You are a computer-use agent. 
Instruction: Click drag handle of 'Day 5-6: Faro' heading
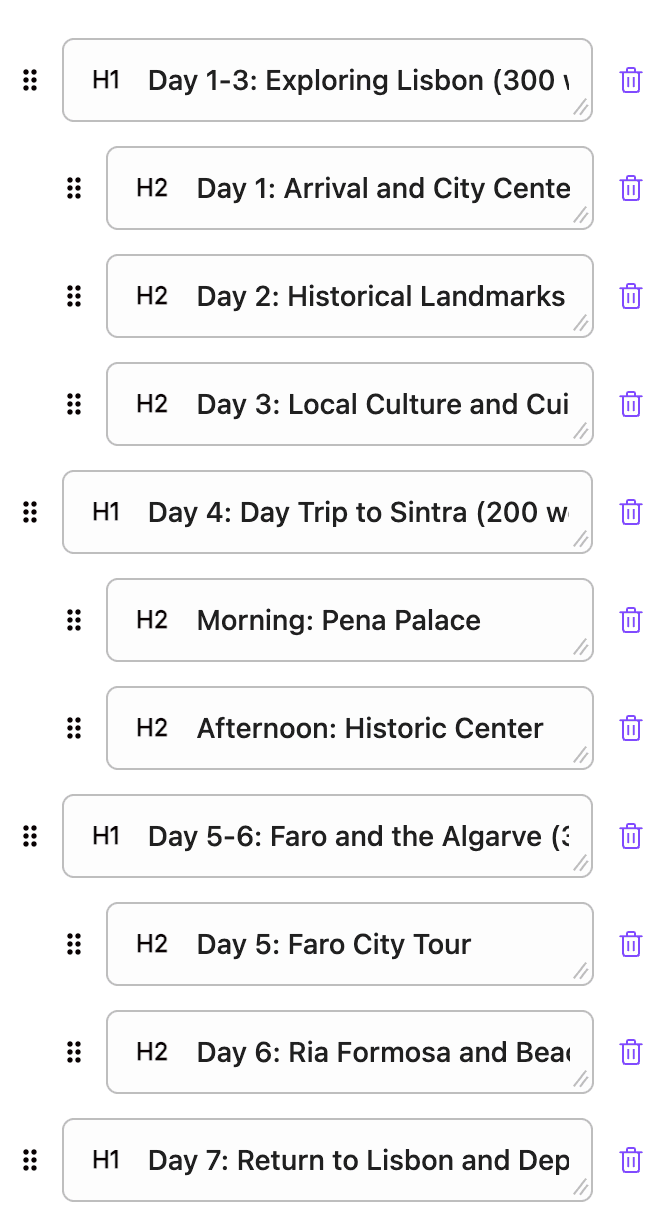(30, 836)
